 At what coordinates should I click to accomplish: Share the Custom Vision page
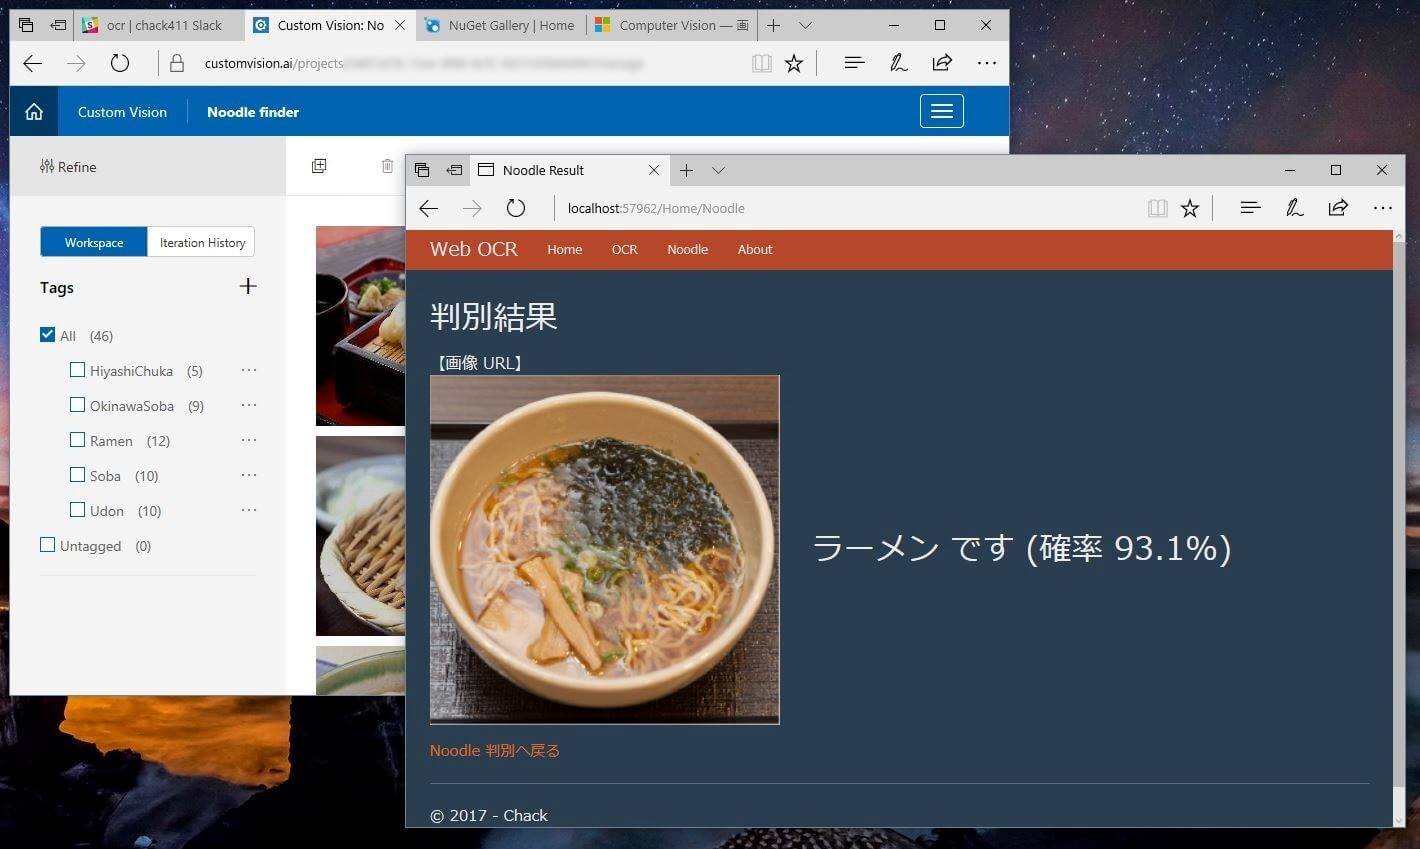tap(942, 63)
